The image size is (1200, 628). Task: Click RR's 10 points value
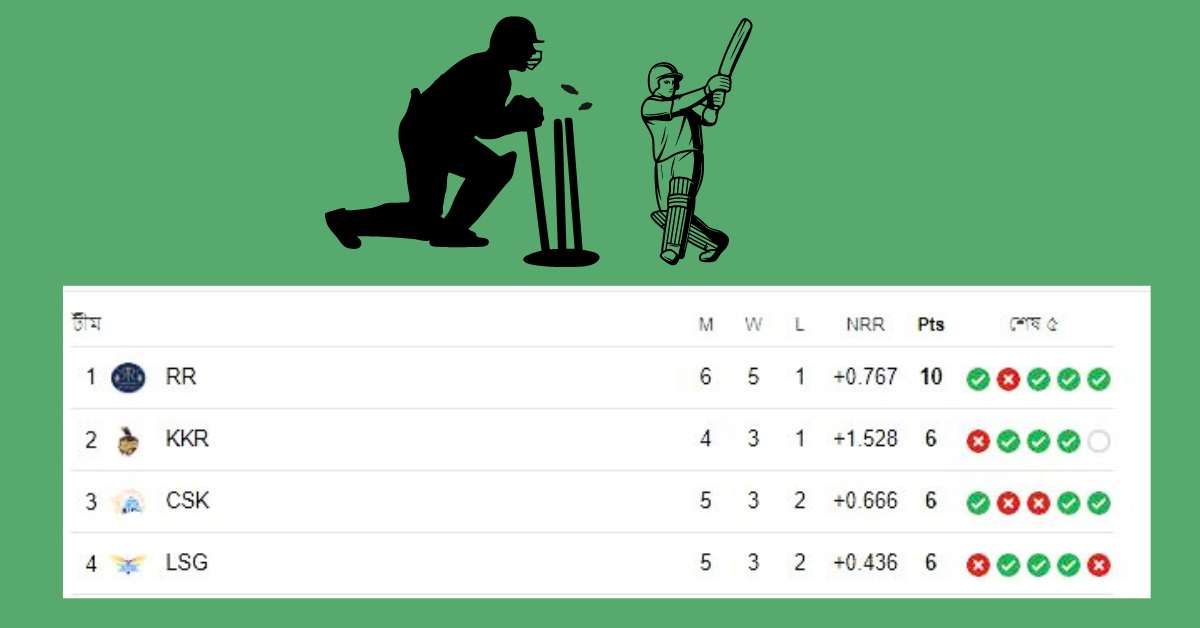tap(929, 377)
